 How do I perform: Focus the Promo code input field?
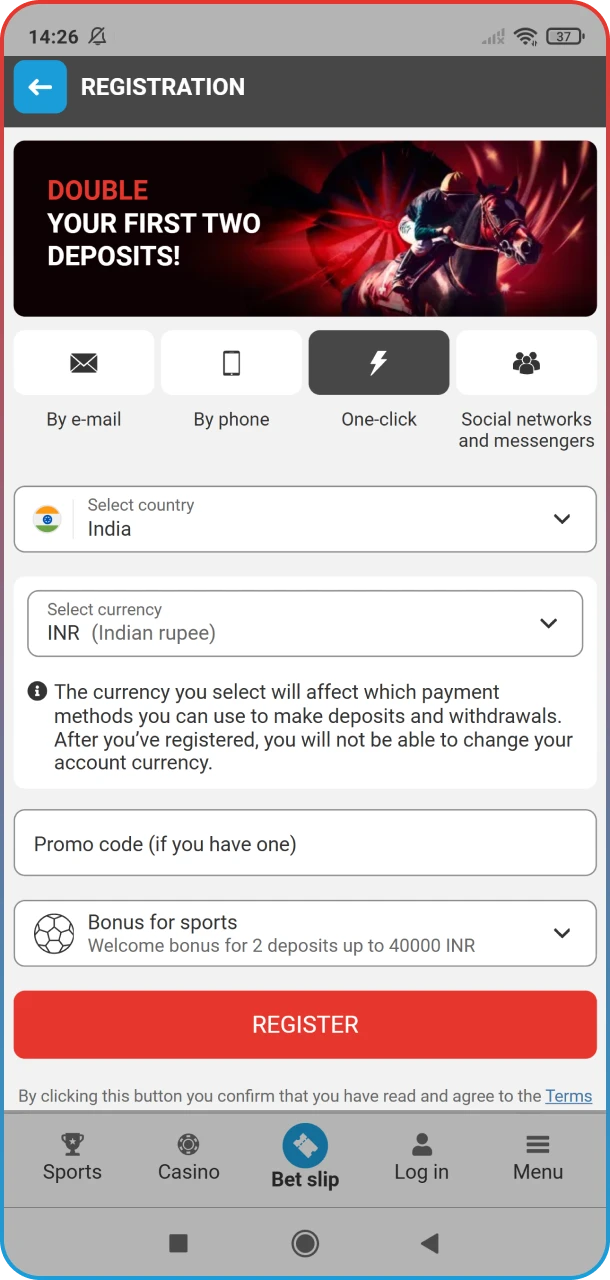[305, 844]
